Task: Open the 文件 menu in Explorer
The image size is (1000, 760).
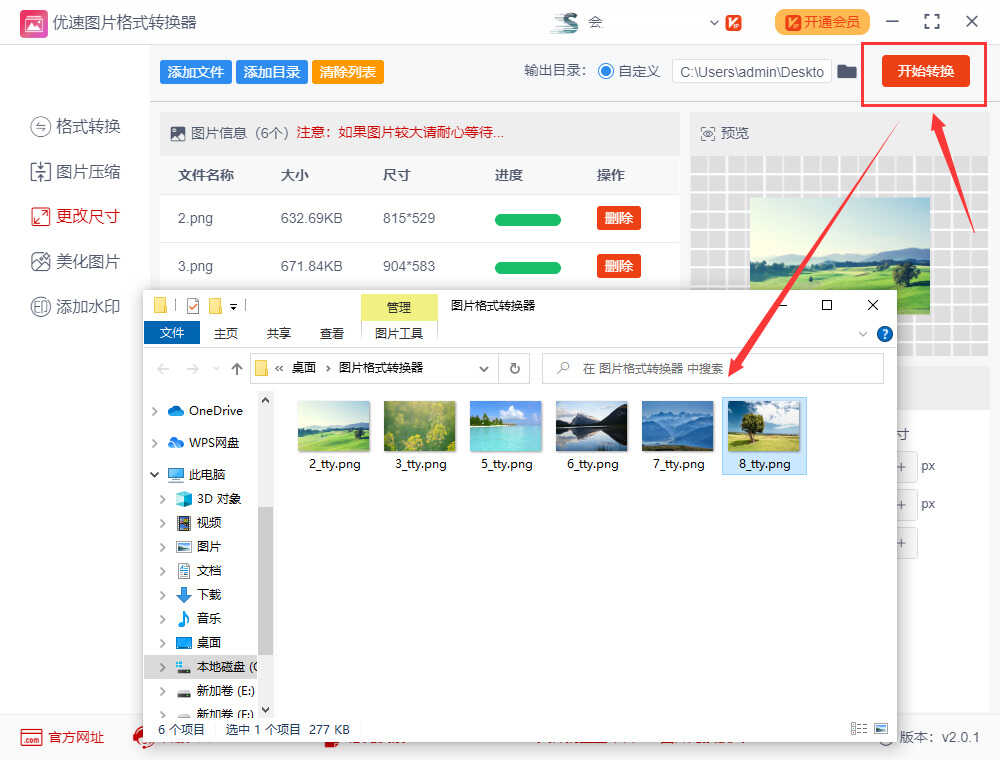Action: coord(172,333)
